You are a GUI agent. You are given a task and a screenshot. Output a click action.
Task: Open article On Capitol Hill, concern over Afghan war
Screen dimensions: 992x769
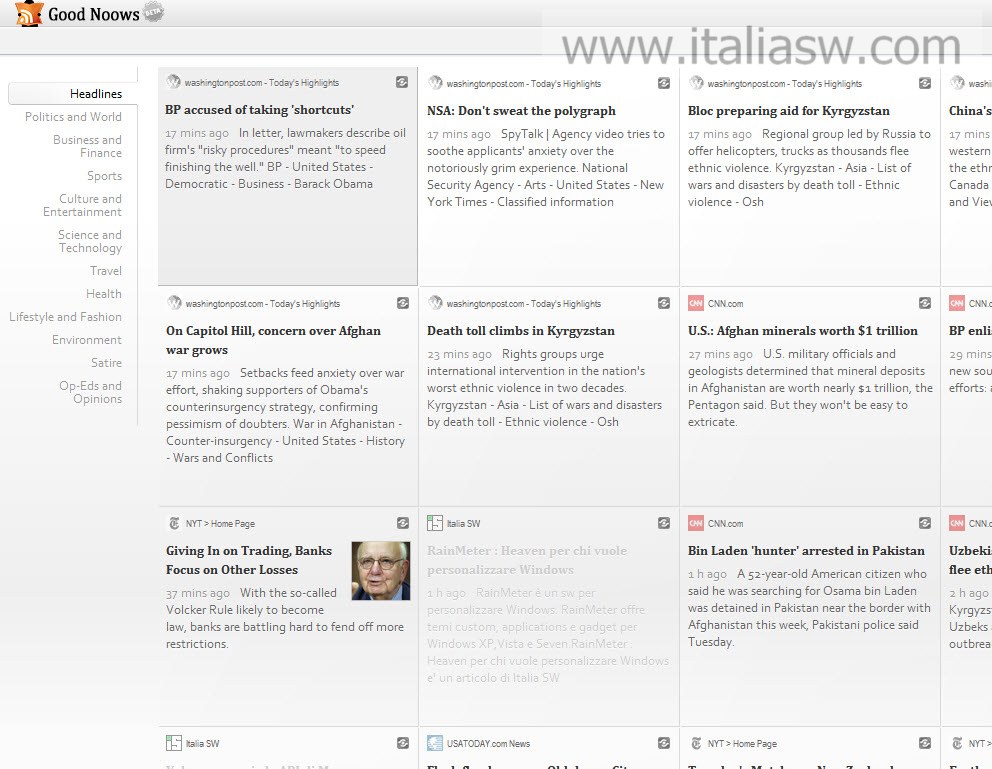(x=273, y=340)
